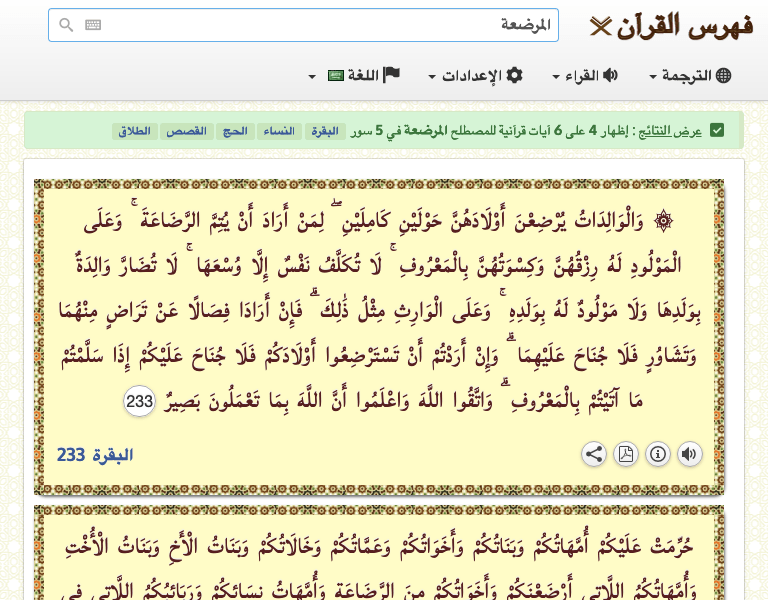Click the speaker icon beside القراء

click(610, 75)
